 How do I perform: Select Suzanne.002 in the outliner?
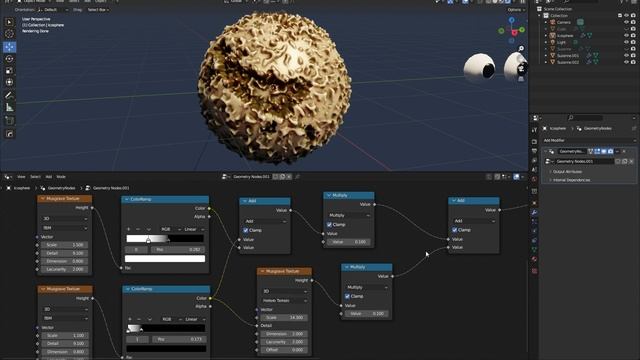pyautogui.click(x=568, y=62)
